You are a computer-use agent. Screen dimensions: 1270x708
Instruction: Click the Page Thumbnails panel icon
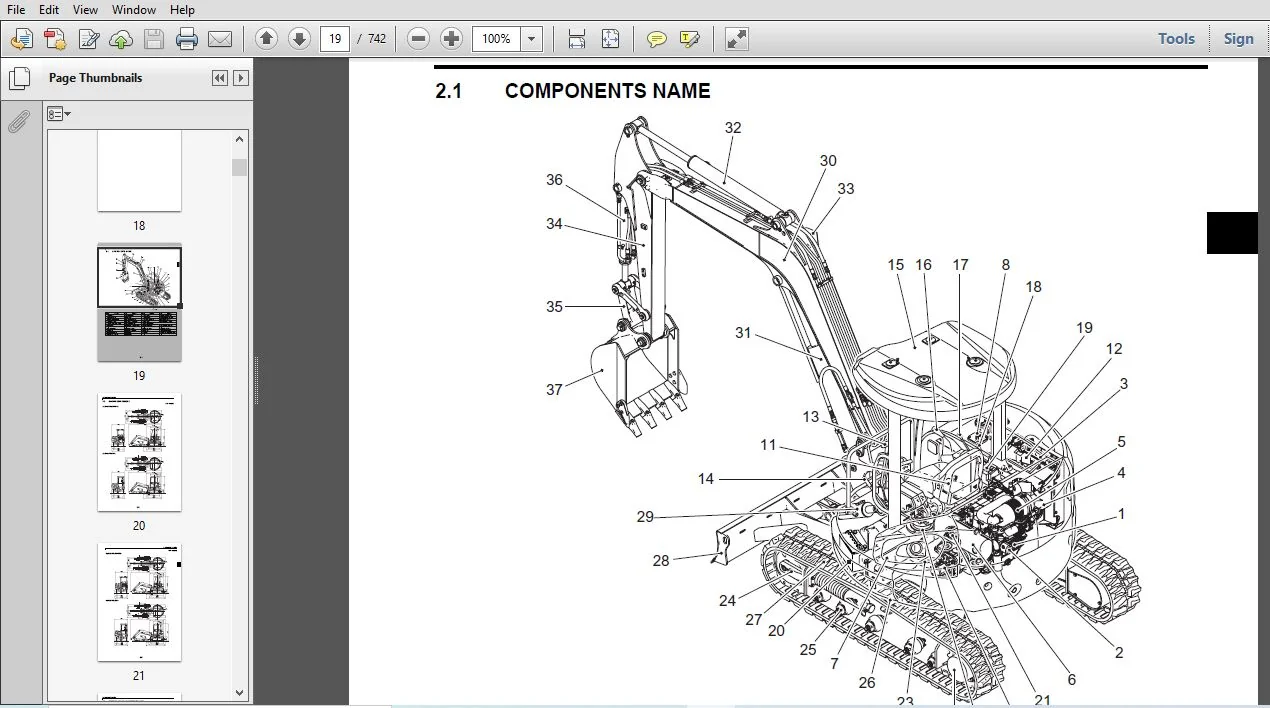(19, 78)
